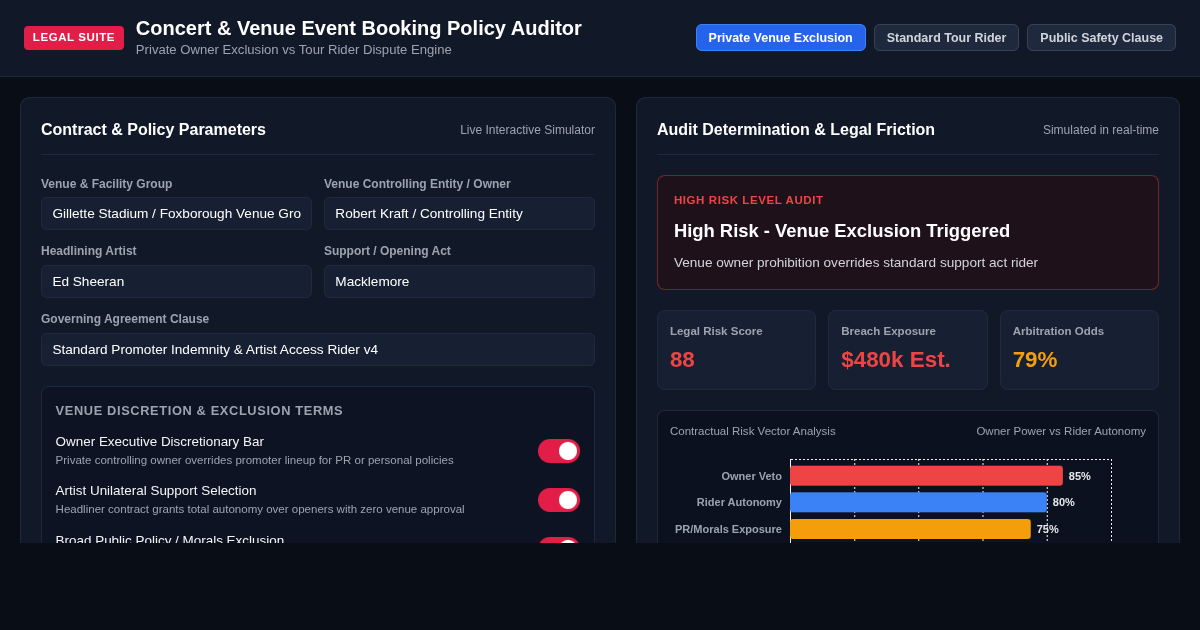Expand the Governing Agreement Clause selector
Viewport: 1200px width, 630px height.
(318, 349)
